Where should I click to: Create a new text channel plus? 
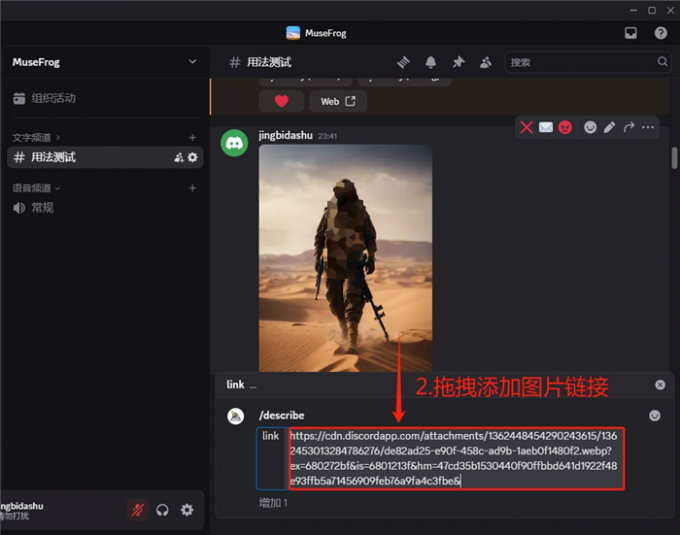[193, 138]
